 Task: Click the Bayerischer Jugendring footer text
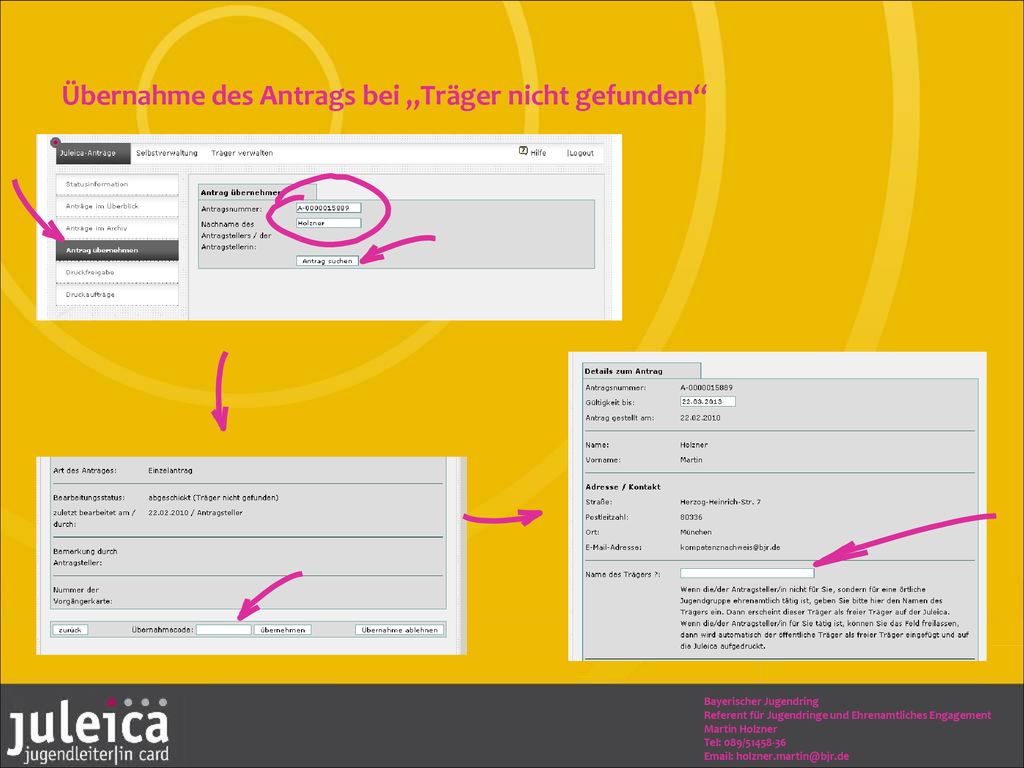(x=761, y=701)
